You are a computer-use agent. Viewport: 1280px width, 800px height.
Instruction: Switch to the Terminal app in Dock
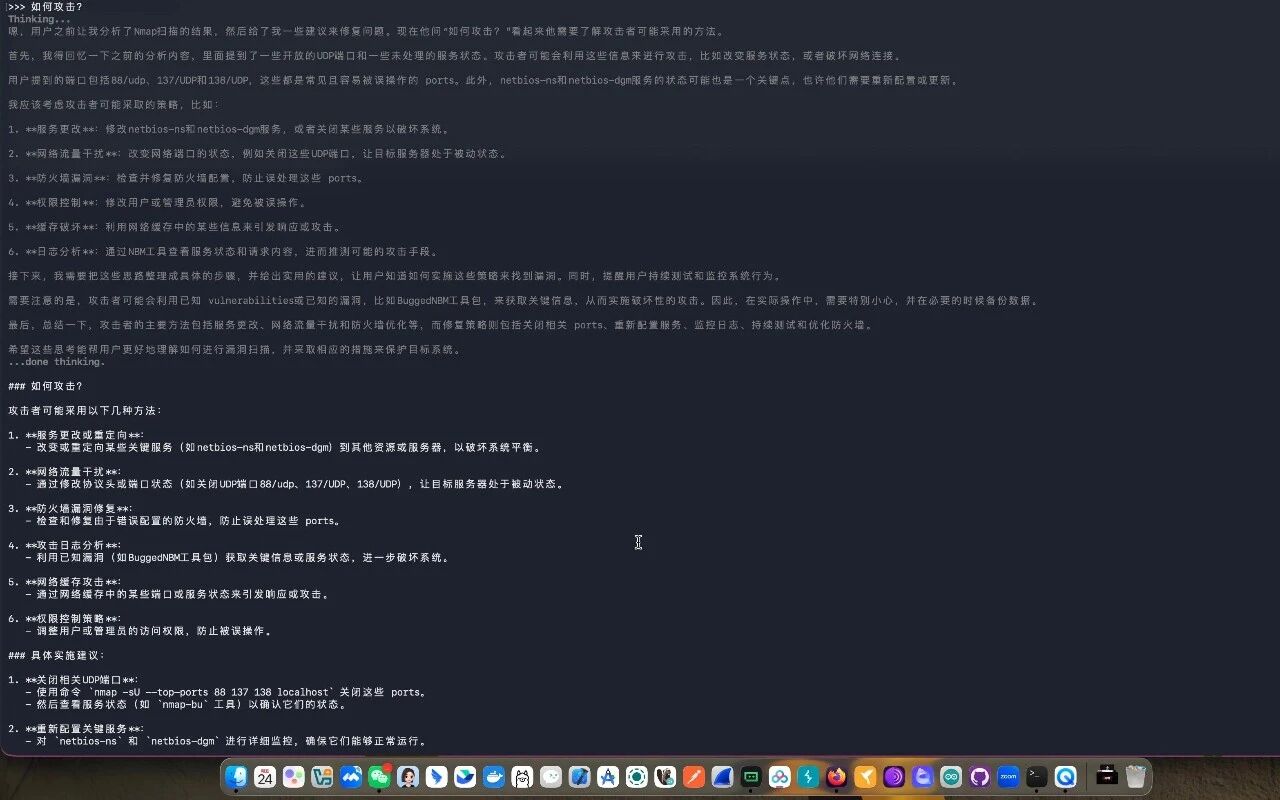coord(1037,777)
